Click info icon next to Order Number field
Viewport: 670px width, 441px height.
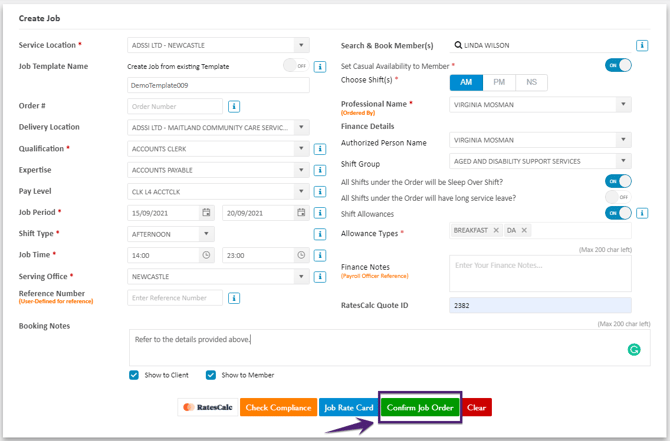(234, 106)
